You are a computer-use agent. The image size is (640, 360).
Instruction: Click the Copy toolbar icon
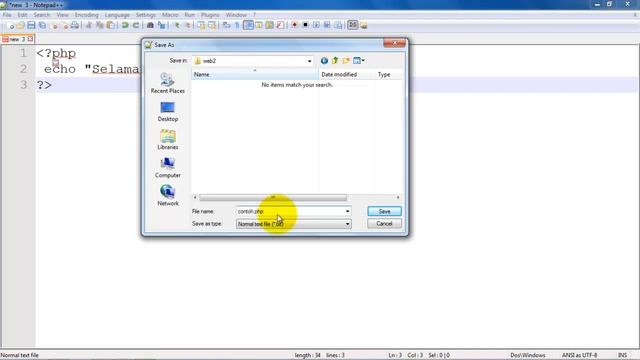(x=100, y=25)
